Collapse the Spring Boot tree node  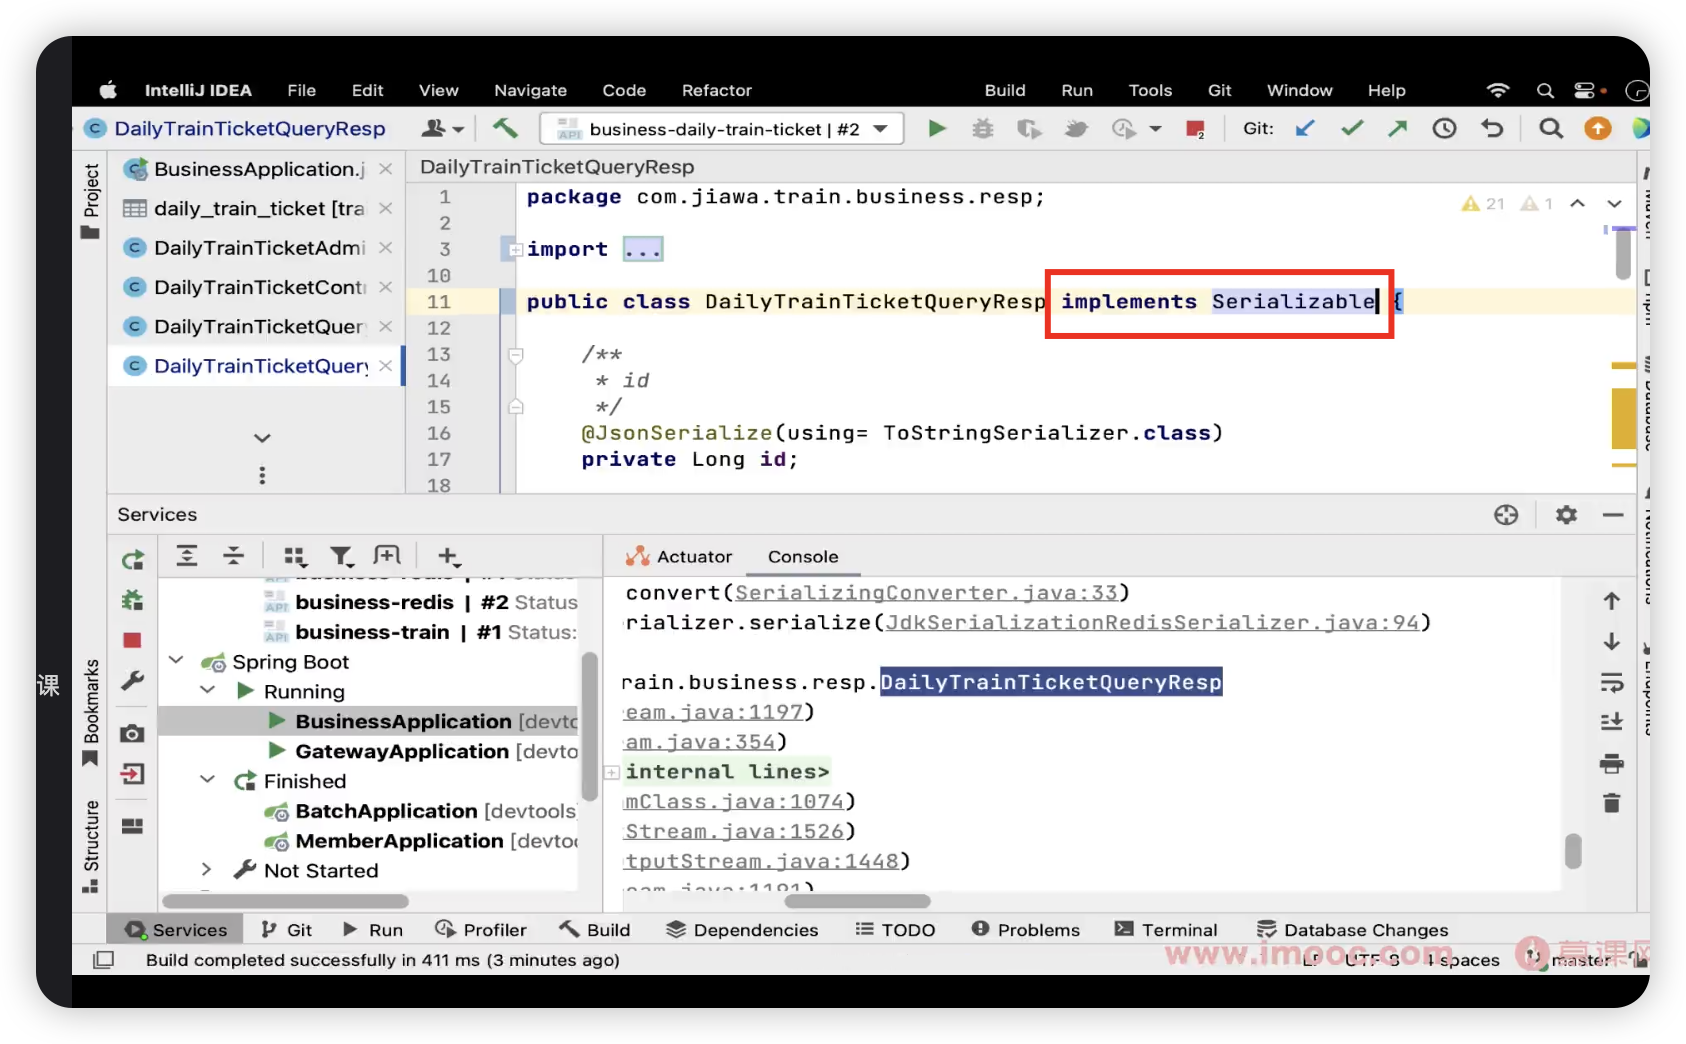(x=177, y=661)
